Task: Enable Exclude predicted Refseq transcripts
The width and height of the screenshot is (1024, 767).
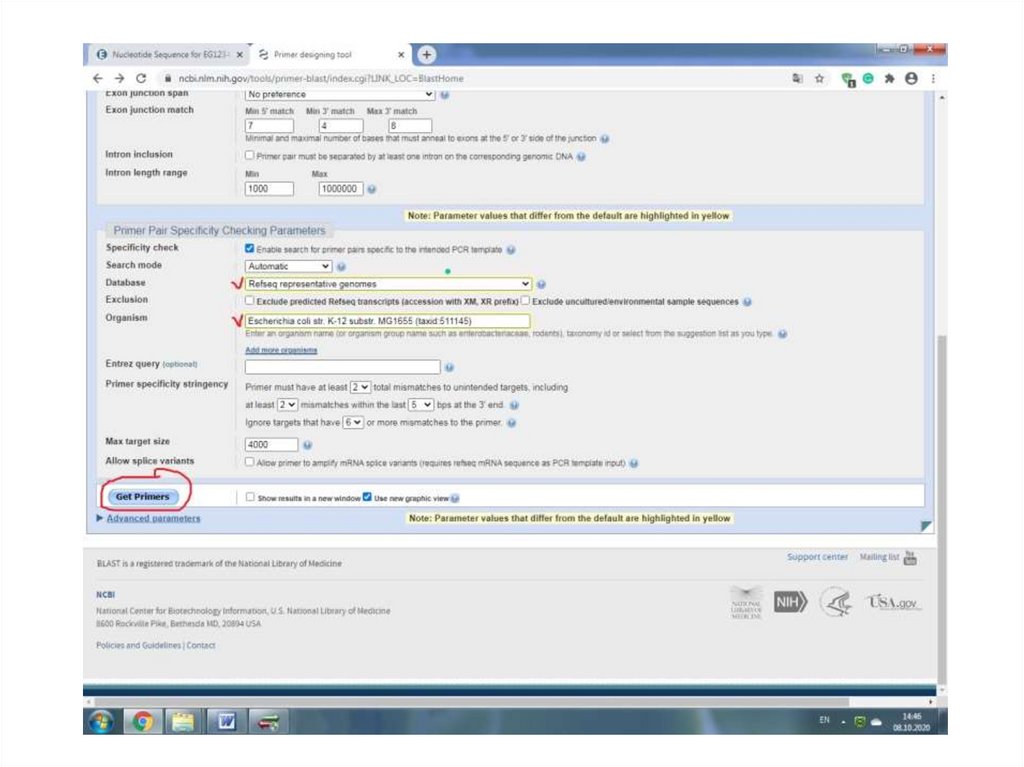Action: [249, 301]
